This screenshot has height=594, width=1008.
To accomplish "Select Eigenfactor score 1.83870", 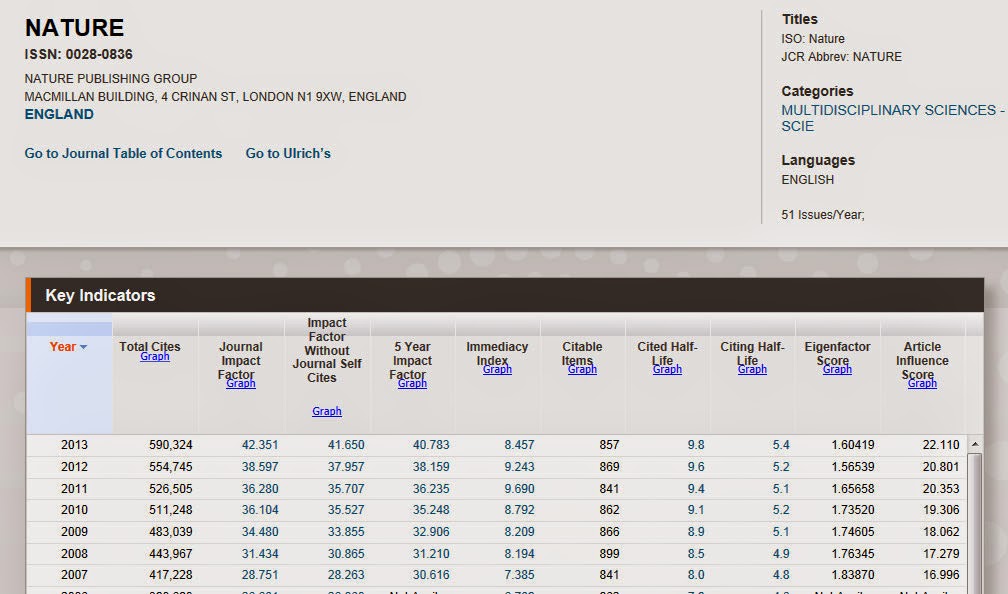I will coord(852,575).
